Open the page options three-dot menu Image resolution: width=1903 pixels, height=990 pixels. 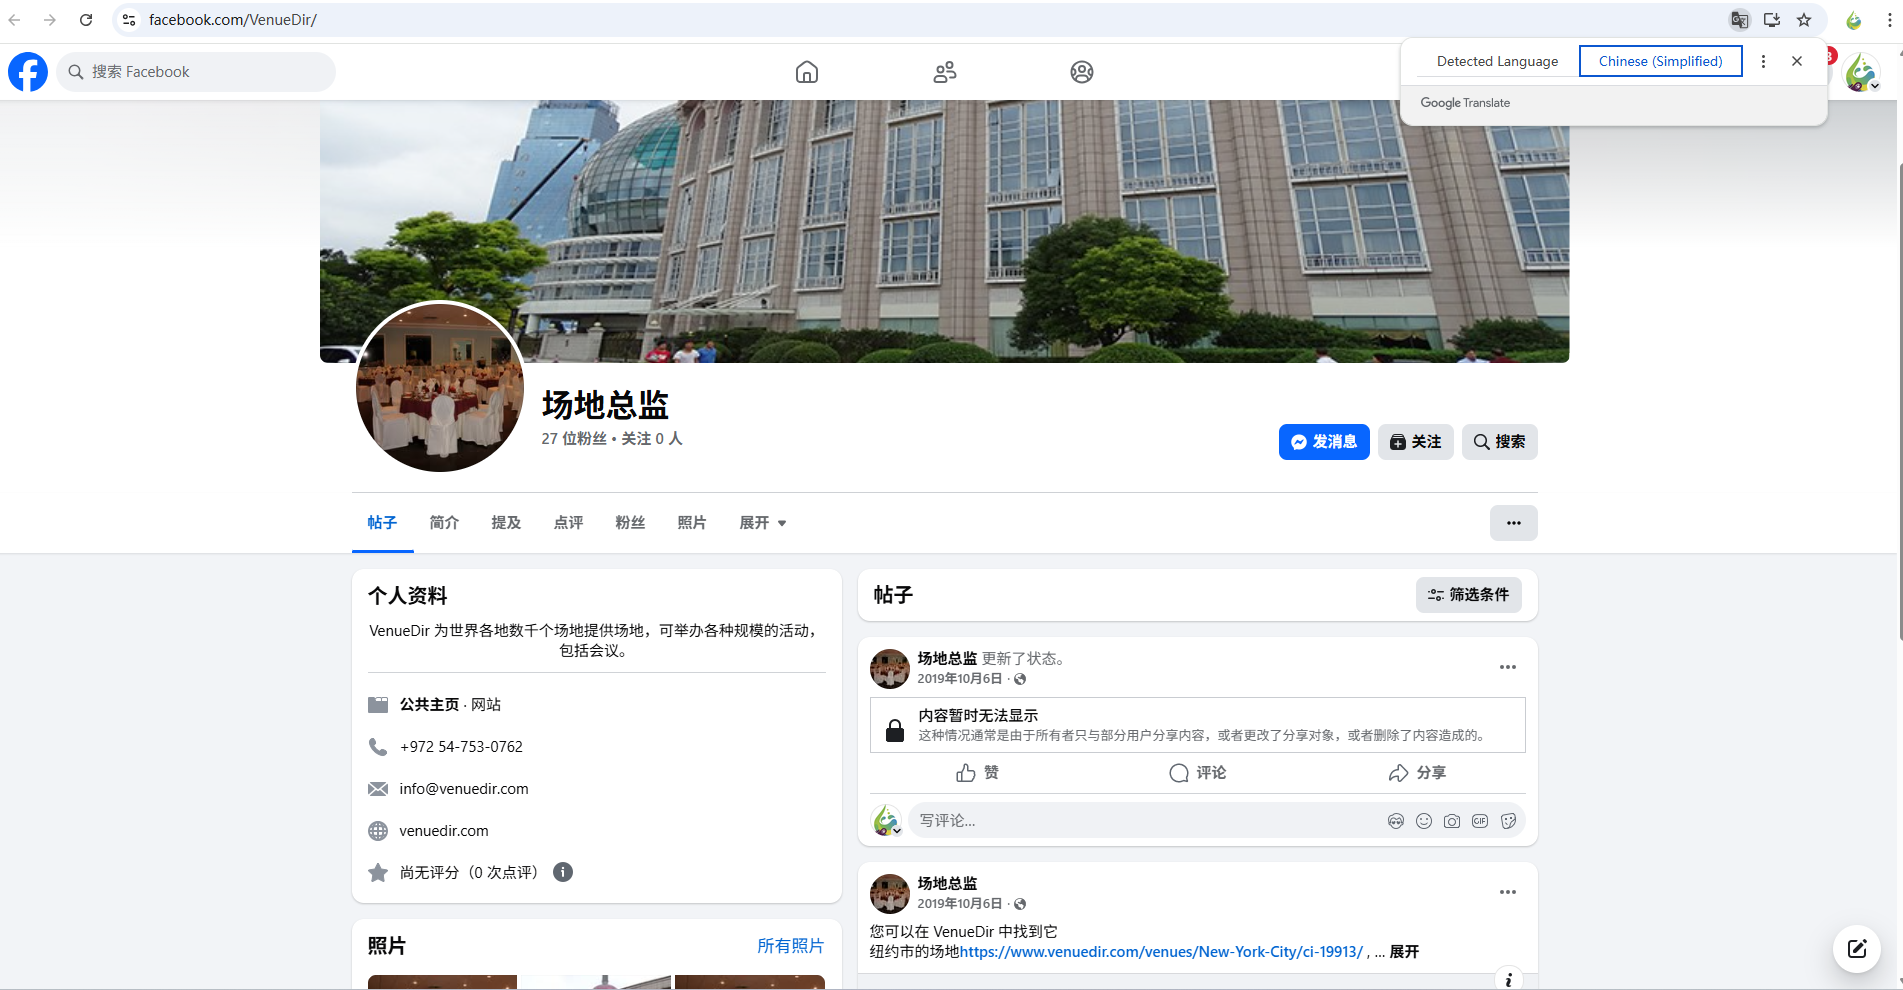click(x=1513, y=523)
